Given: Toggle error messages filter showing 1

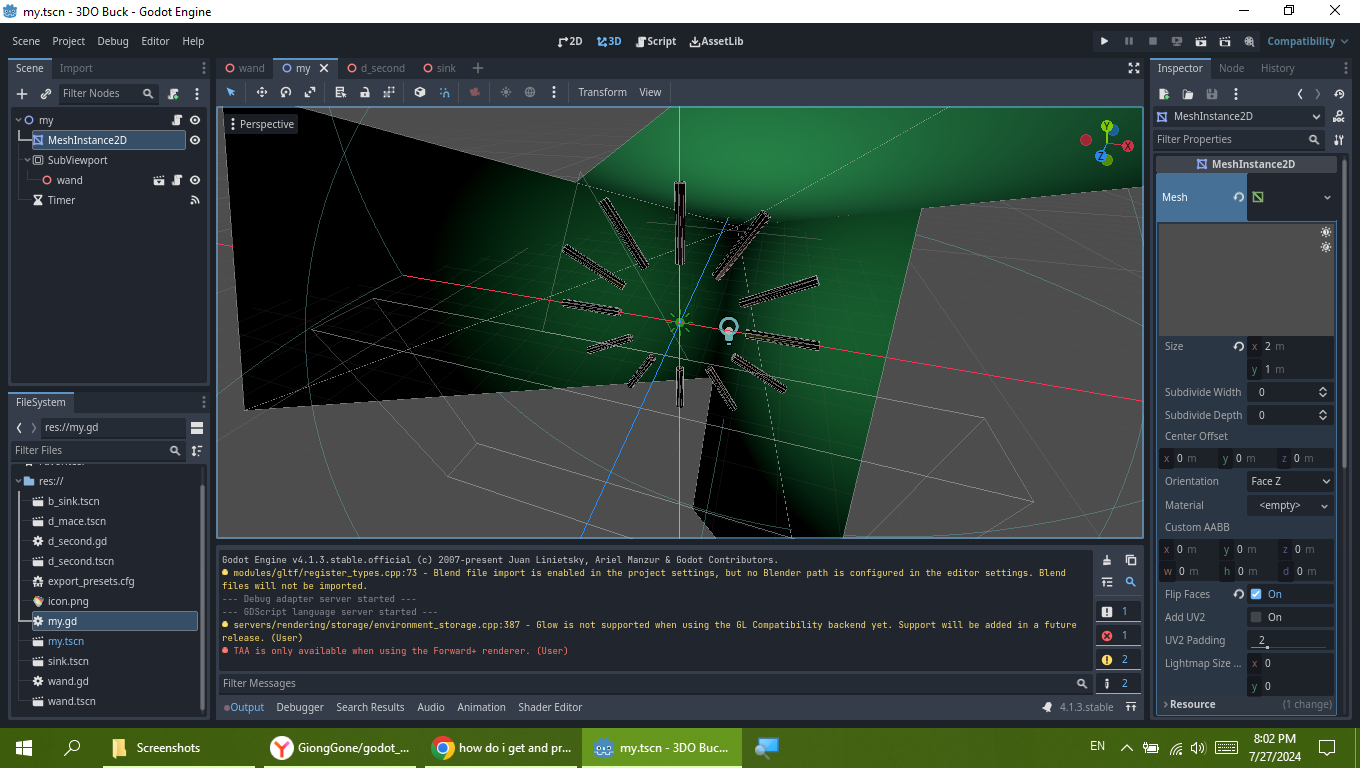Looking at the screenshot, I should [x=1118, y=635].
